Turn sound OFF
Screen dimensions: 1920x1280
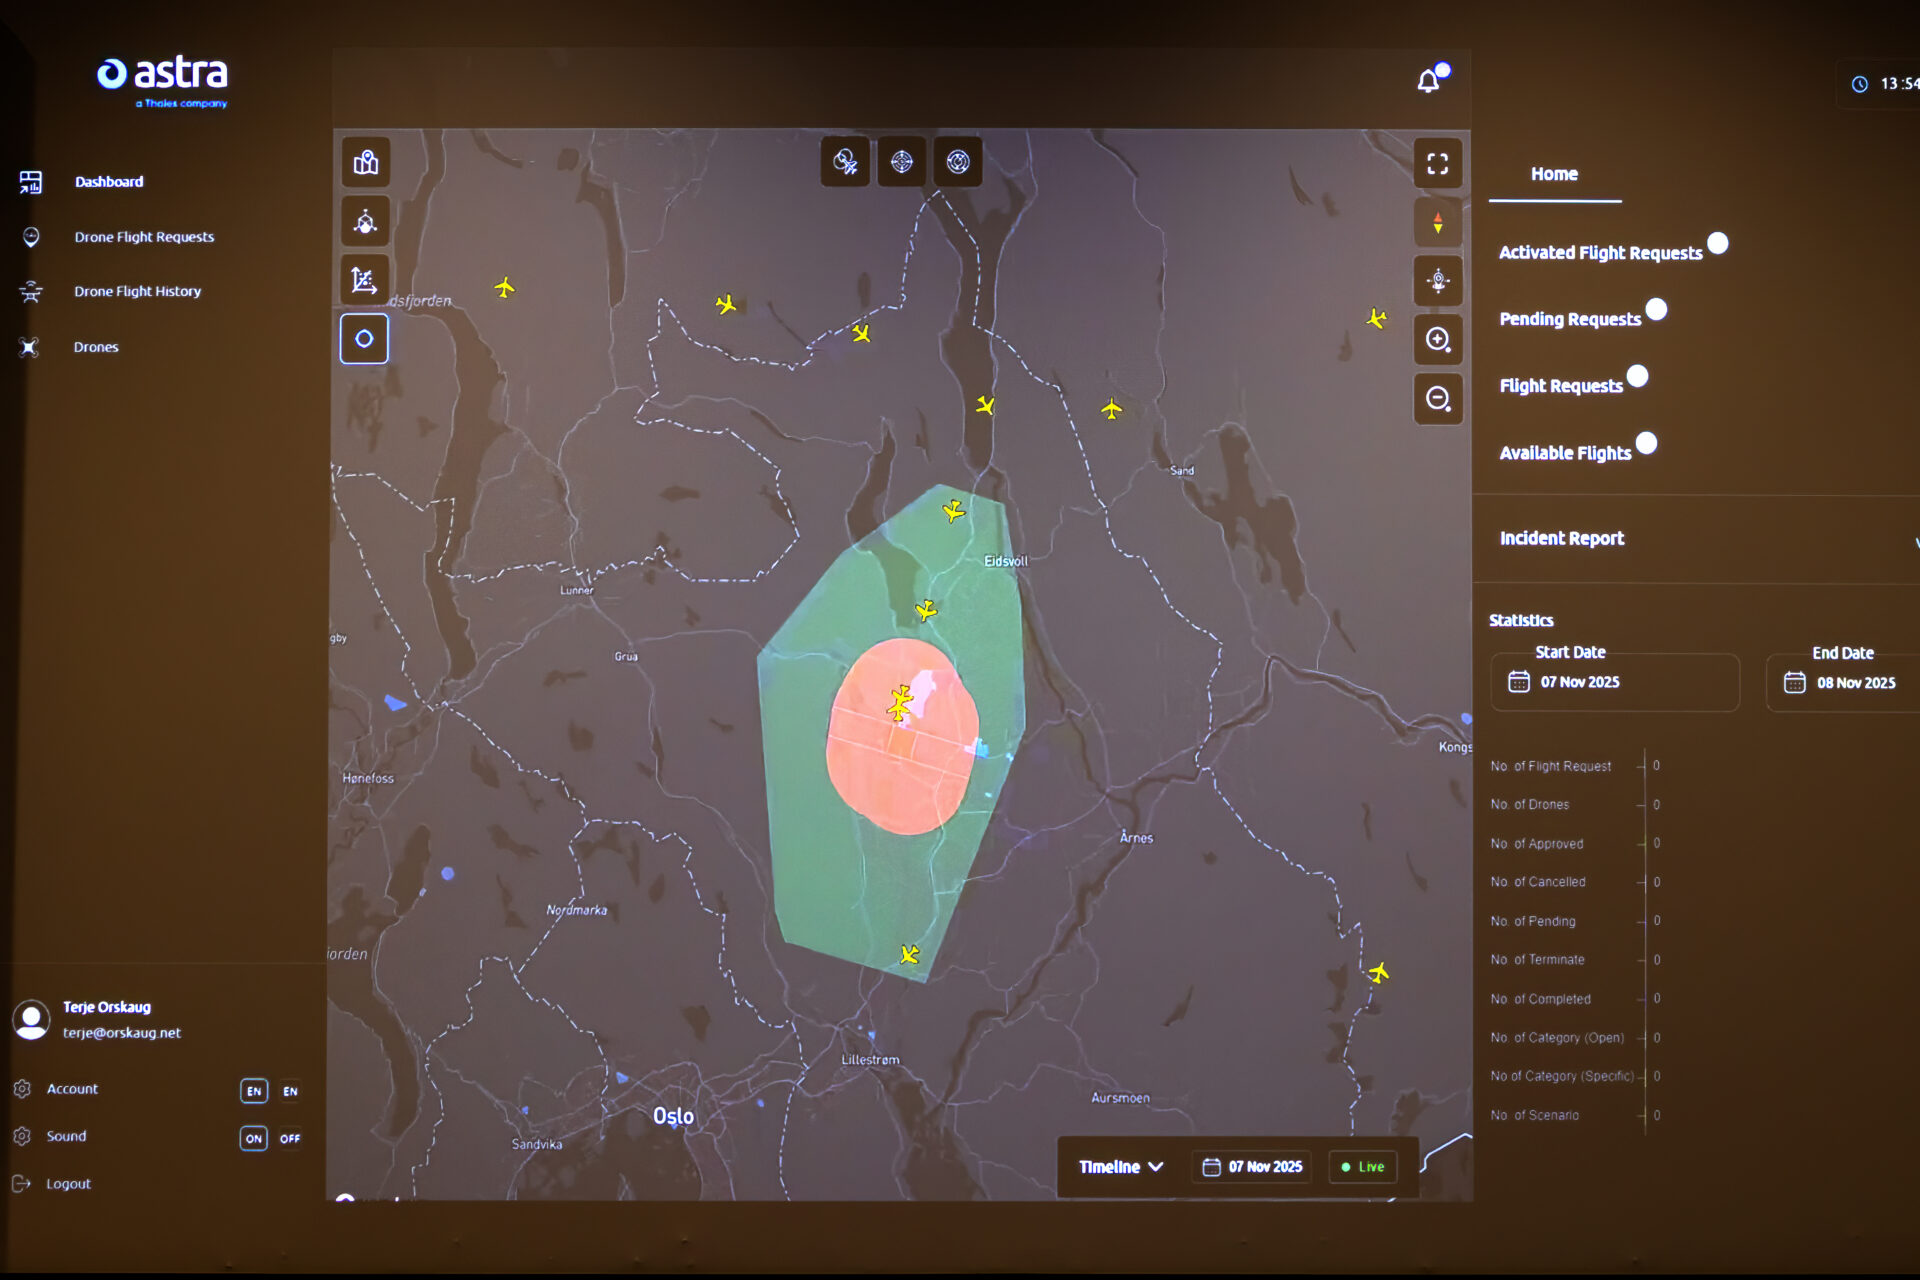click(x=290, y=1138)
